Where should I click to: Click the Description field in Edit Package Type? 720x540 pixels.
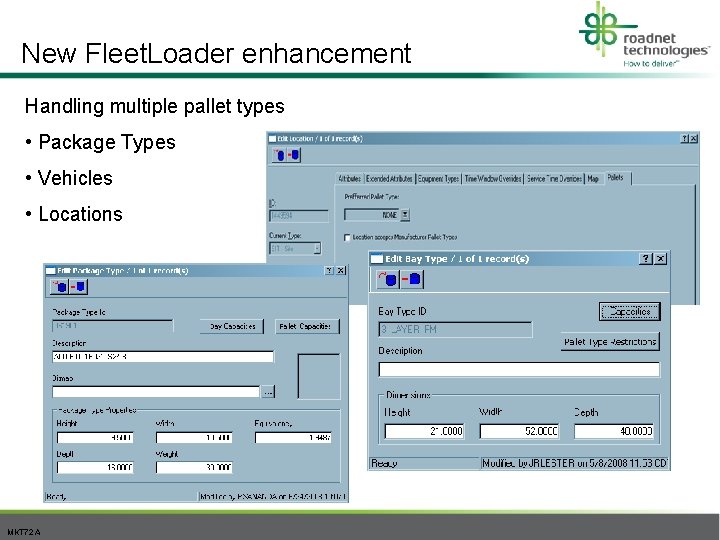pyautogui.click(x=163, y=356)
